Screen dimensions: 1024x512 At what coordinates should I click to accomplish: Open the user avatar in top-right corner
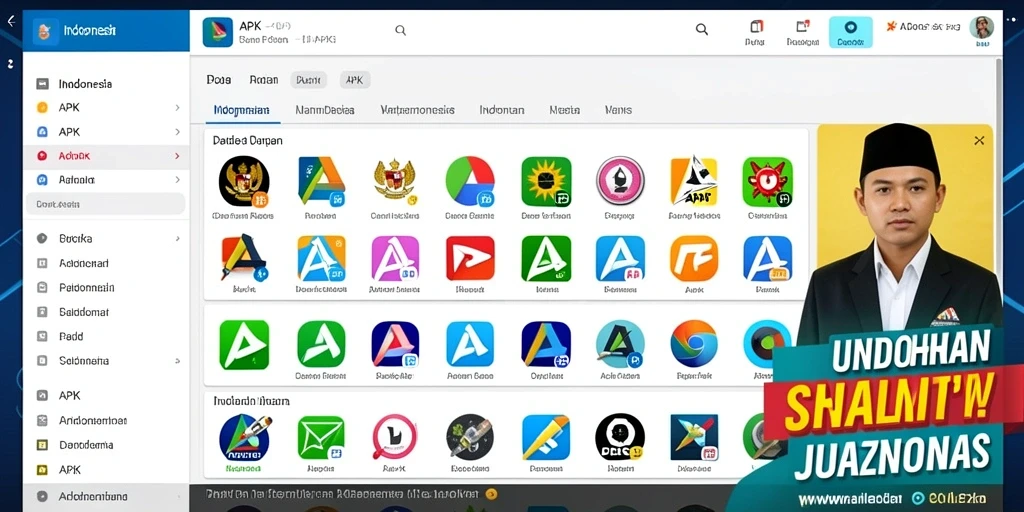click(x=982, y=28)
